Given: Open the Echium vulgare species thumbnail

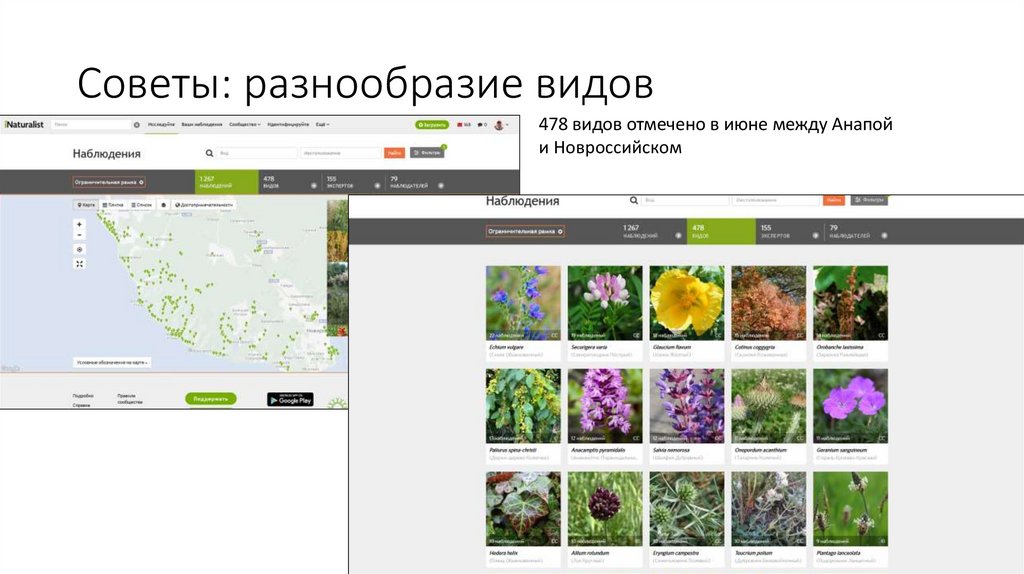Looking at the screenshot, I should click(x=523, y=303).
